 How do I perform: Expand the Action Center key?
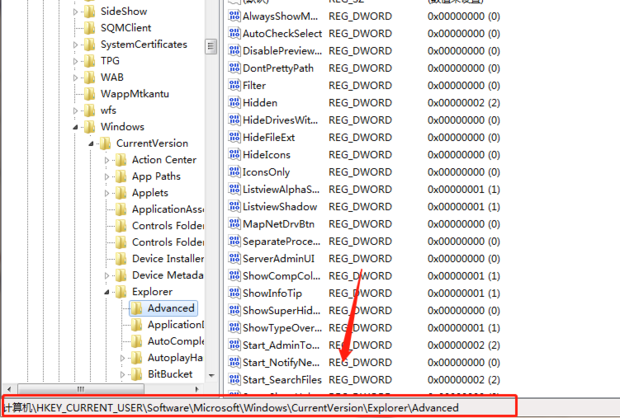point(107,160)
